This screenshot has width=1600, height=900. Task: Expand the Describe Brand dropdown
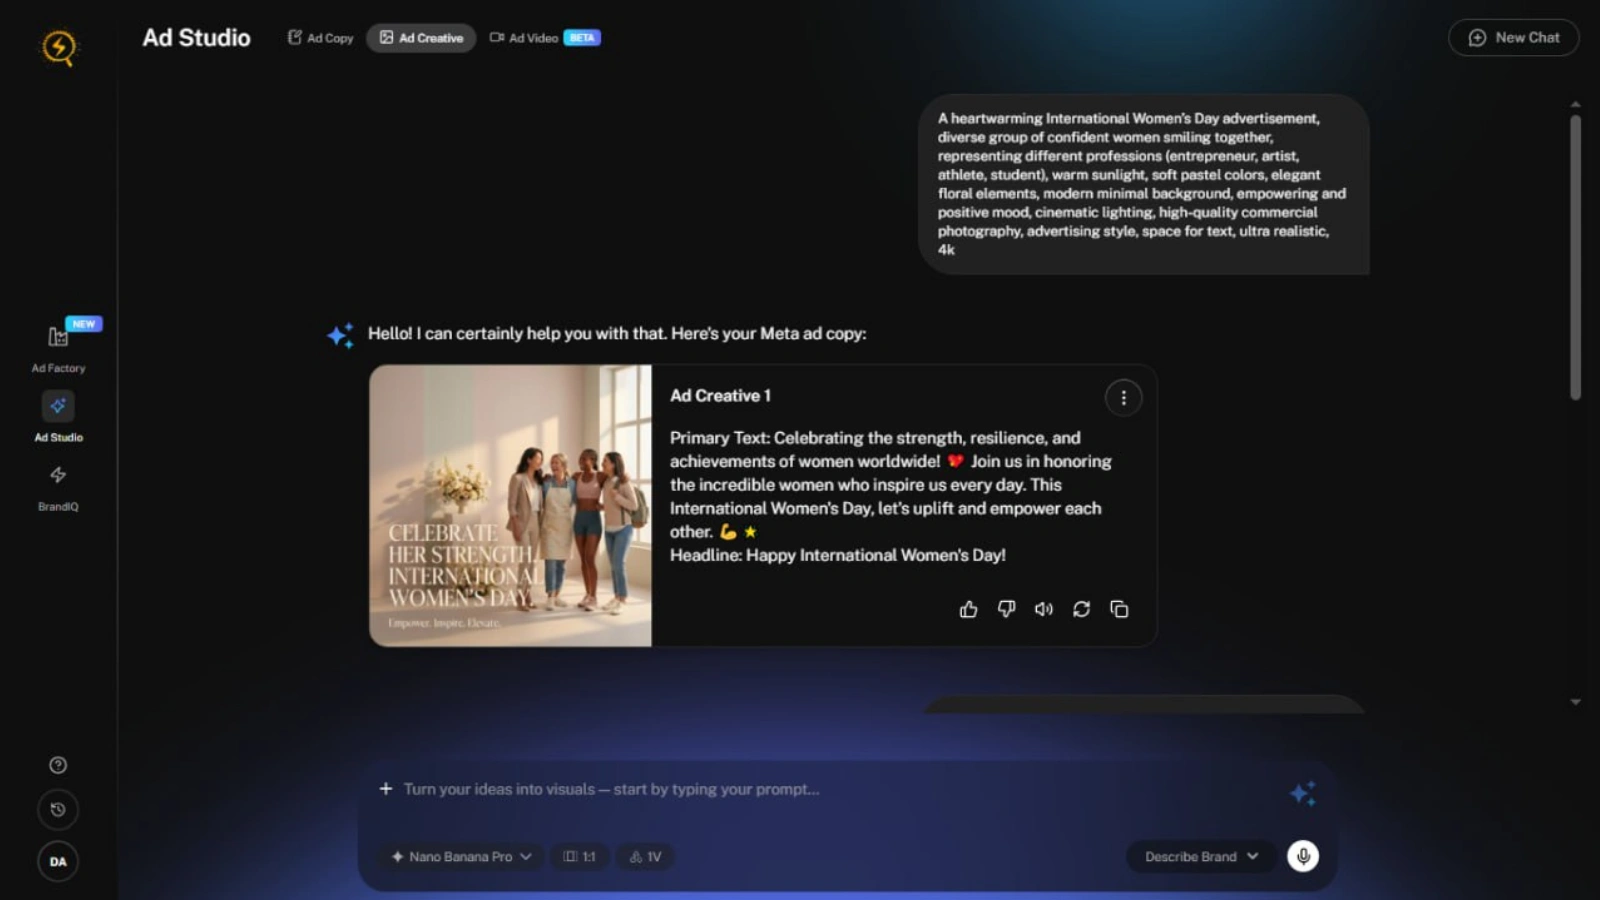pyautogui.click(x=1201, y=857)
